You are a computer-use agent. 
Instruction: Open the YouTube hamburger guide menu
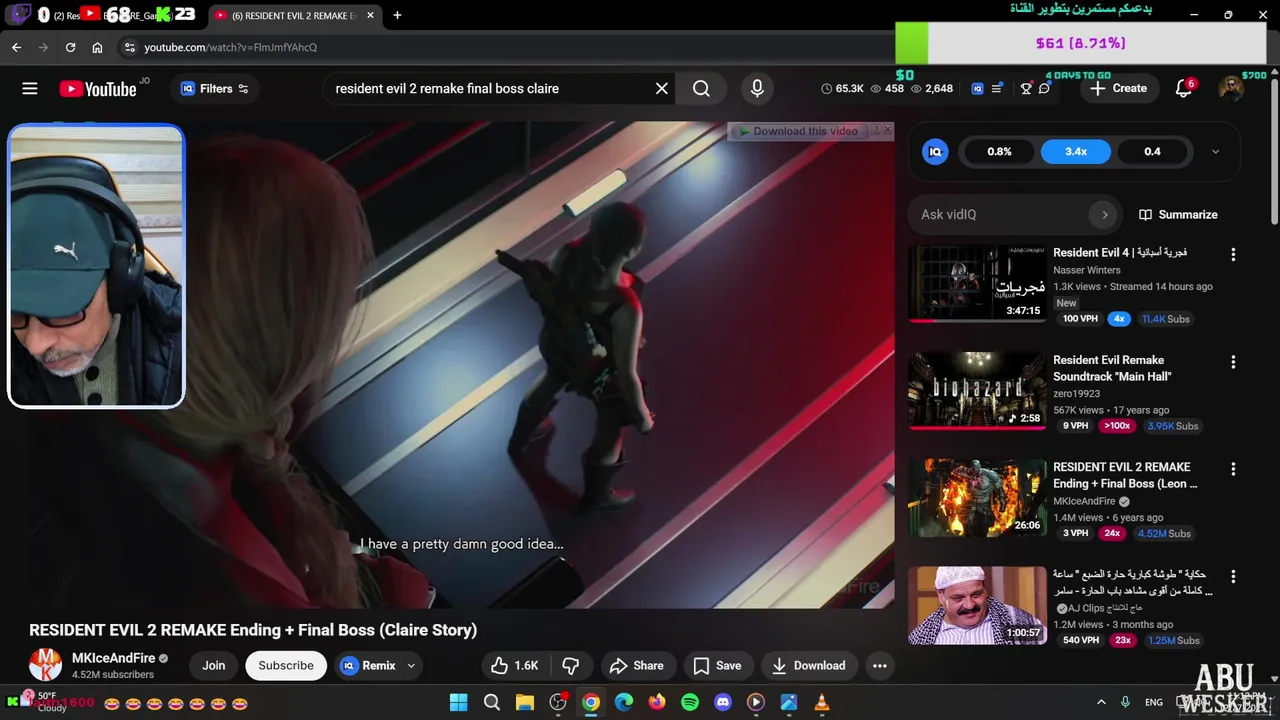[x=30, y=89]
